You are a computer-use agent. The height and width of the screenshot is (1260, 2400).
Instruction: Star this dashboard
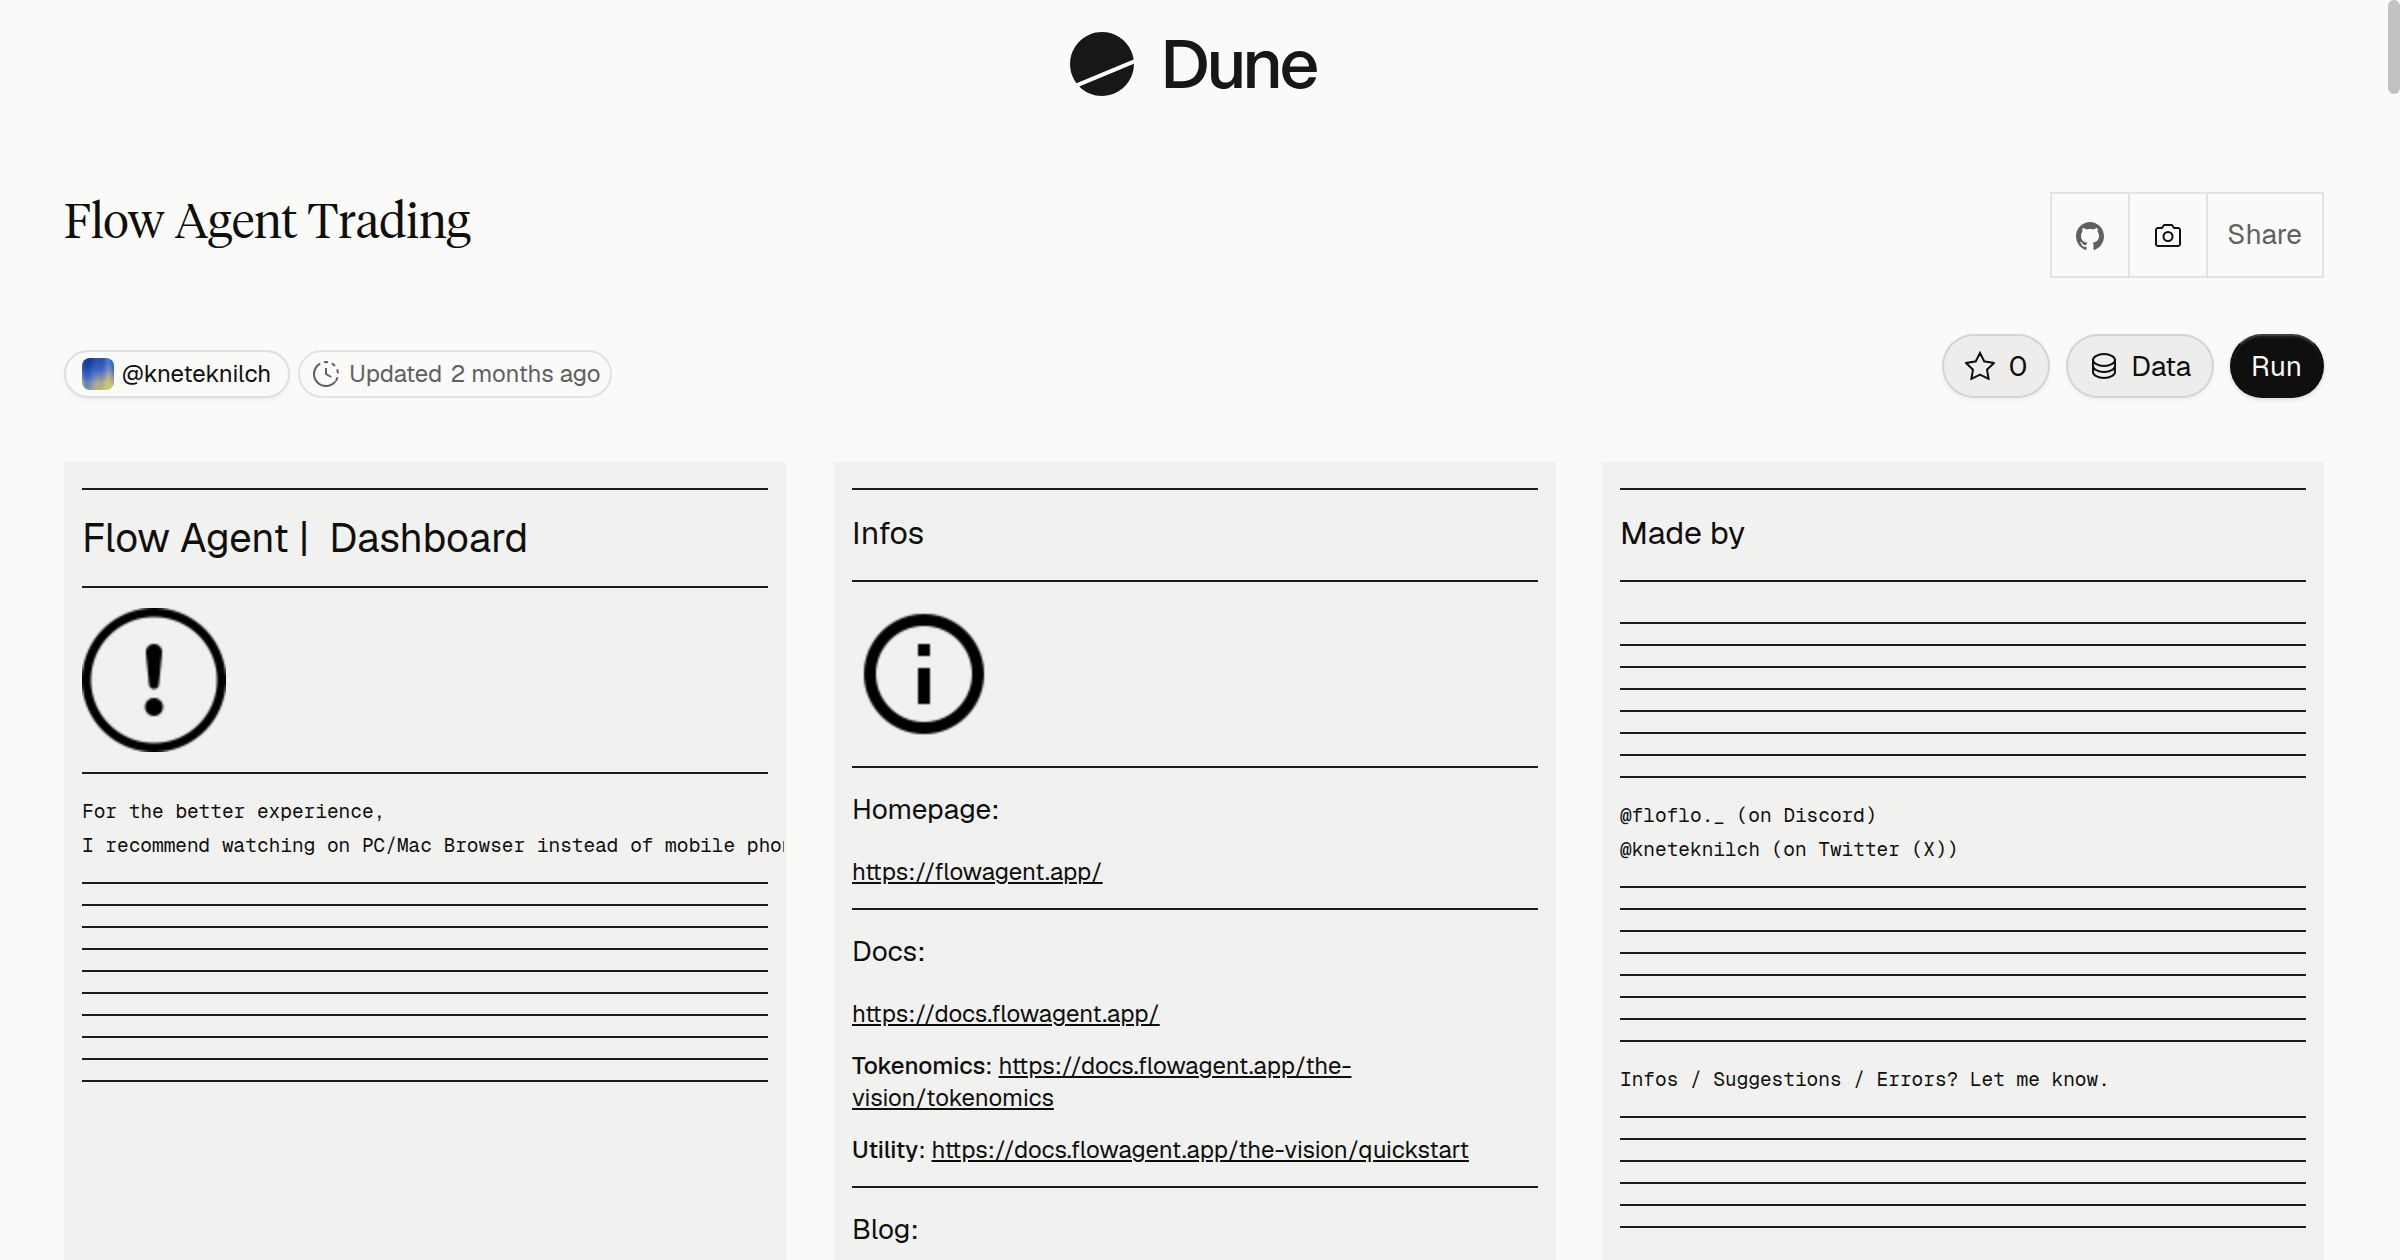pos(1995,366)
